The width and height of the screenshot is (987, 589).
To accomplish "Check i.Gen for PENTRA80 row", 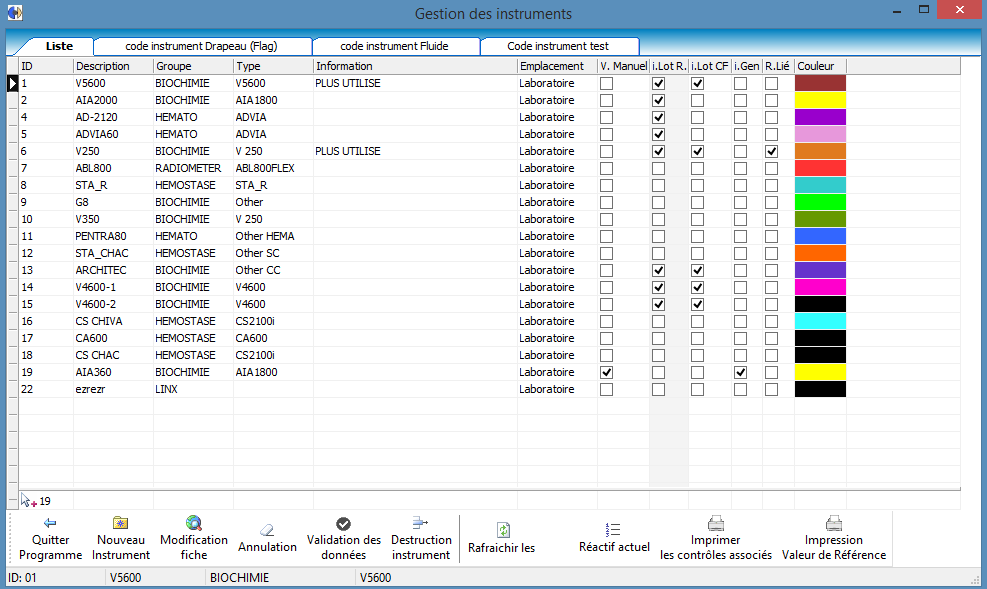I will click(740, 237).
